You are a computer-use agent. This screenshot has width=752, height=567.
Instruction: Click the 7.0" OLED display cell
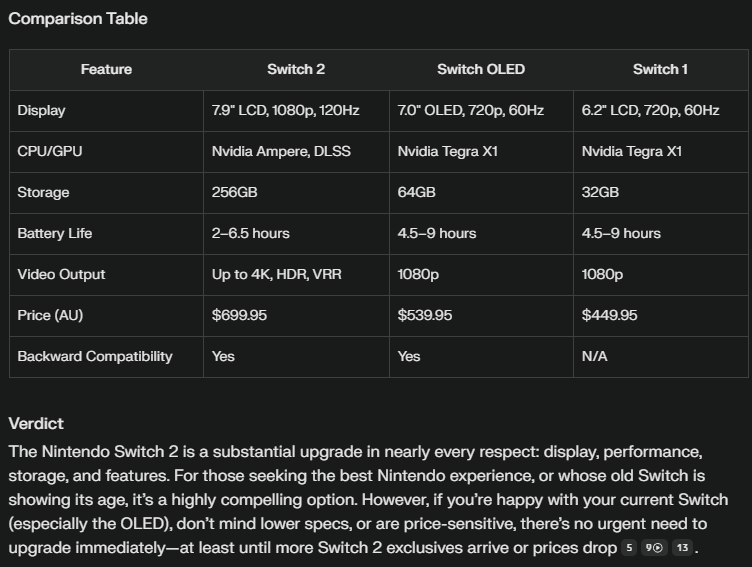pyautogui.click(x=471, y=111)
